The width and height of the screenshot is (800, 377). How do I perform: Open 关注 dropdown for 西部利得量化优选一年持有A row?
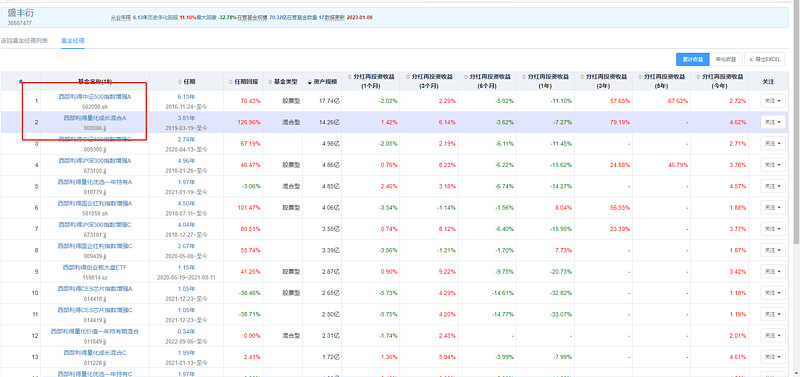click(773, 186)
